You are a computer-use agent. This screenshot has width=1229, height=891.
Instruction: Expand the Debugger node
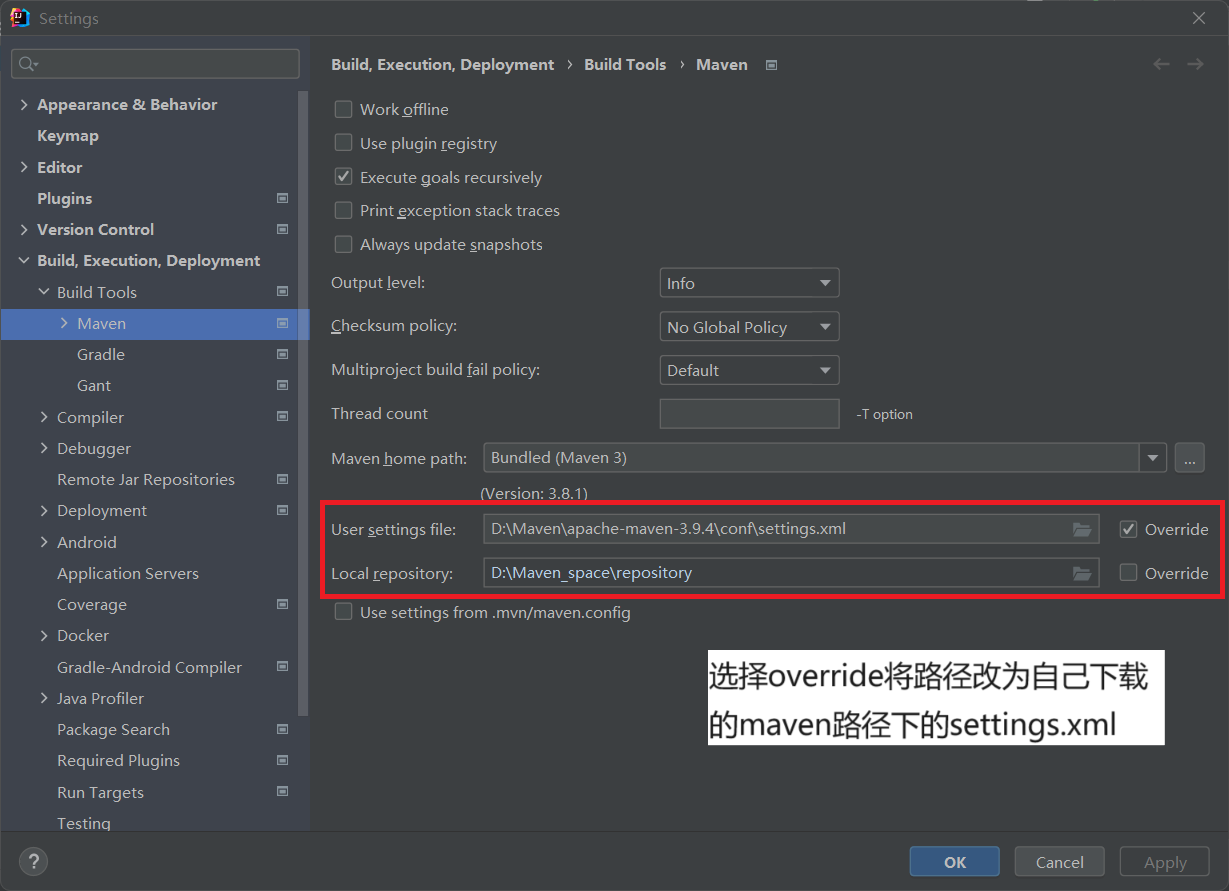44,448
